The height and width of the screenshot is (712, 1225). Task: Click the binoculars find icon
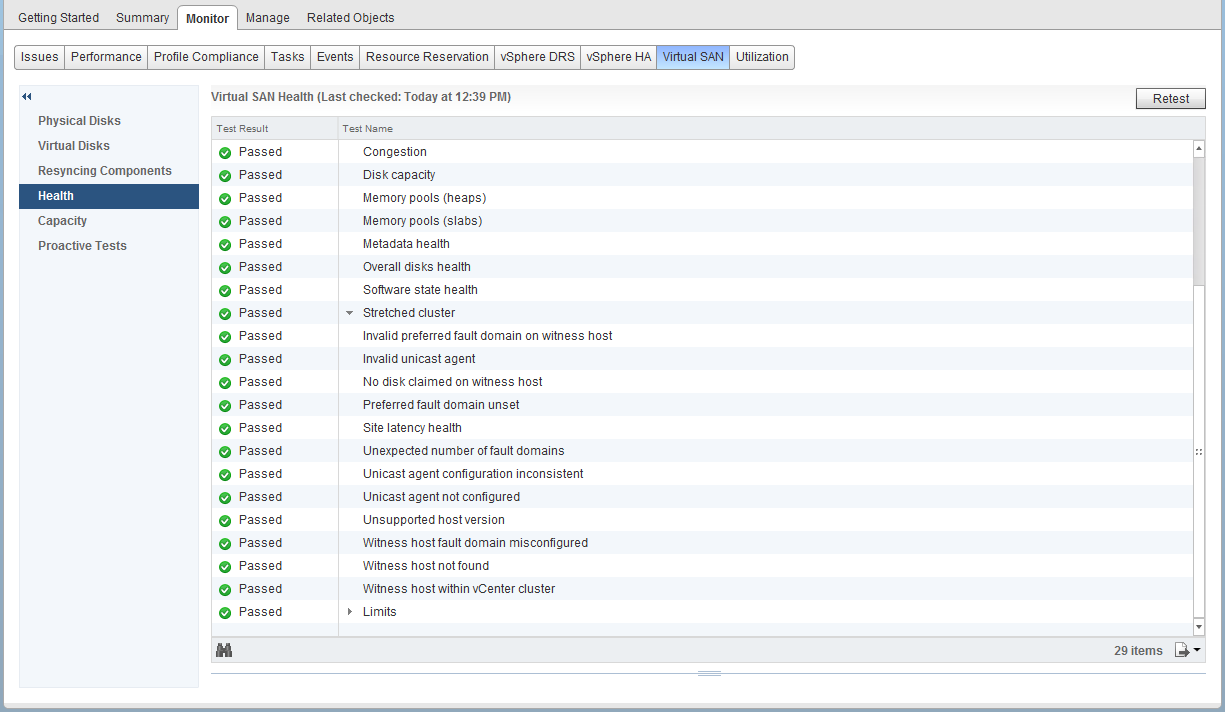point(224,650)
